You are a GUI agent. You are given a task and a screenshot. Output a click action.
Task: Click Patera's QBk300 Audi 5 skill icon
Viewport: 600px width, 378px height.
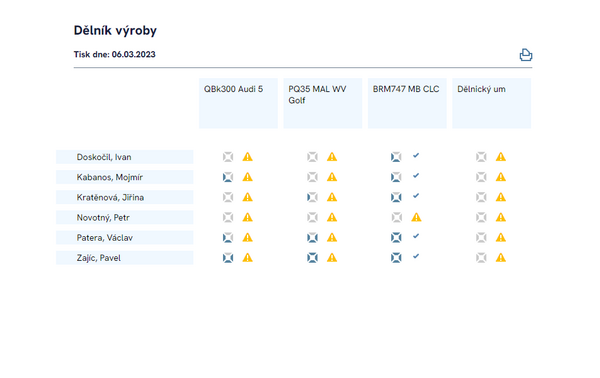click(228, 238)
